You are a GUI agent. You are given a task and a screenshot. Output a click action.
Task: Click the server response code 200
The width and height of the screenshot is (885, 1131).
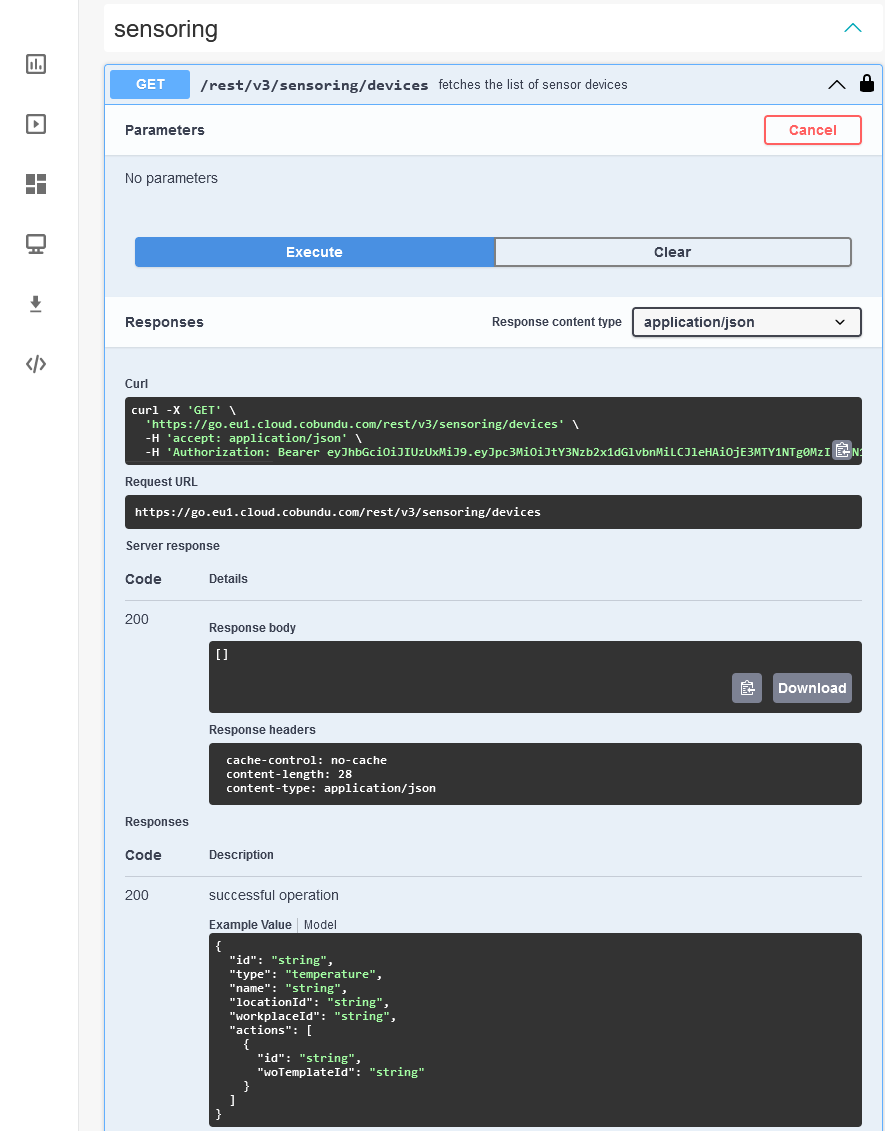[x=137, y=619]
